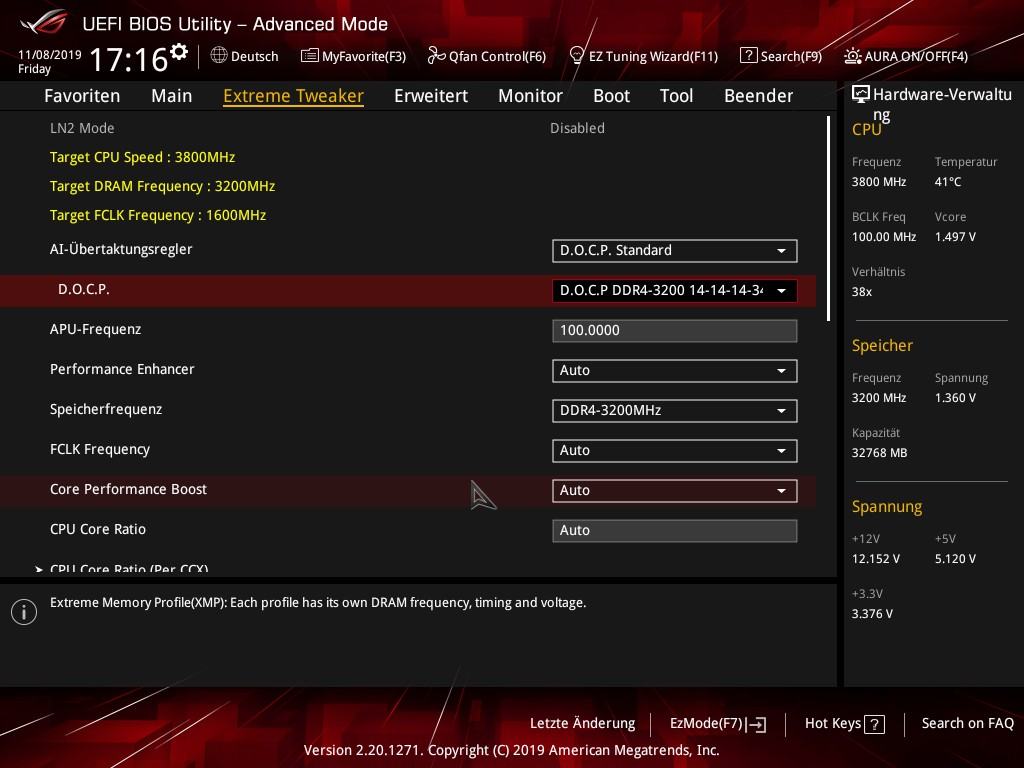
Task: Open time settings gear icon
Action: 179,52
